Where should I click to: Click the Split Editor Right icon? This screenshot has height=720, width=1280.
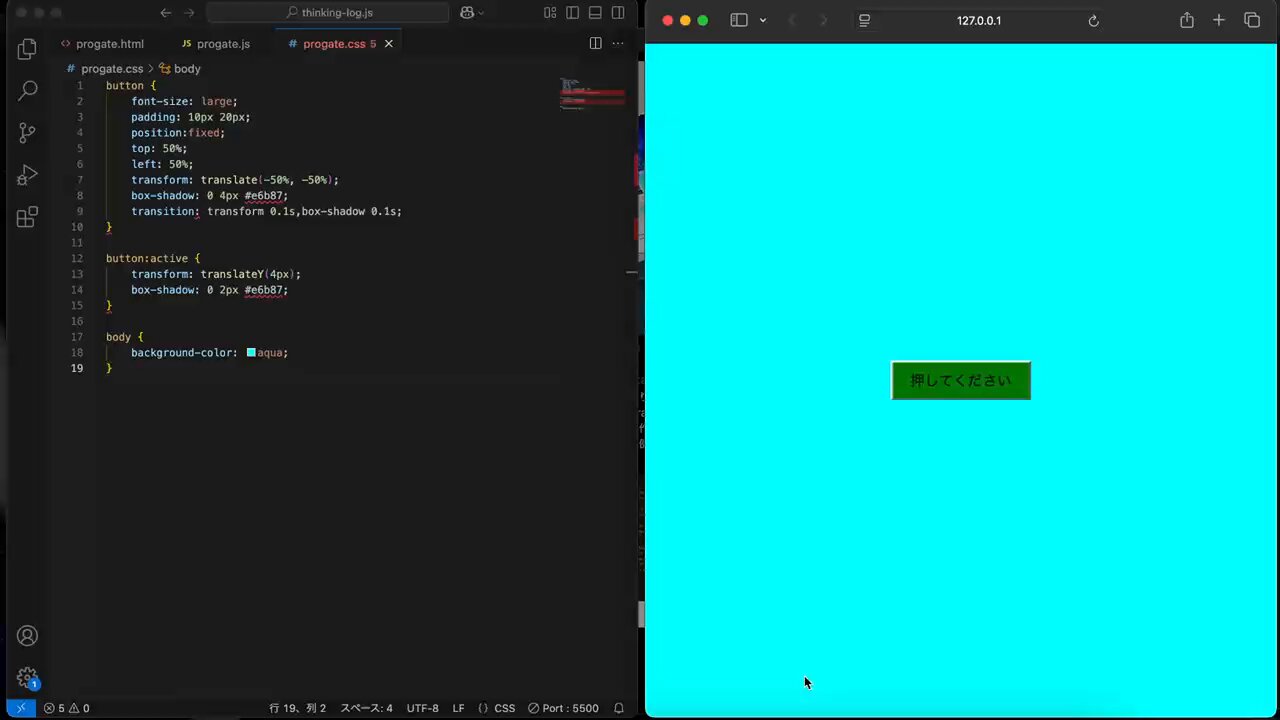(595, 43)
